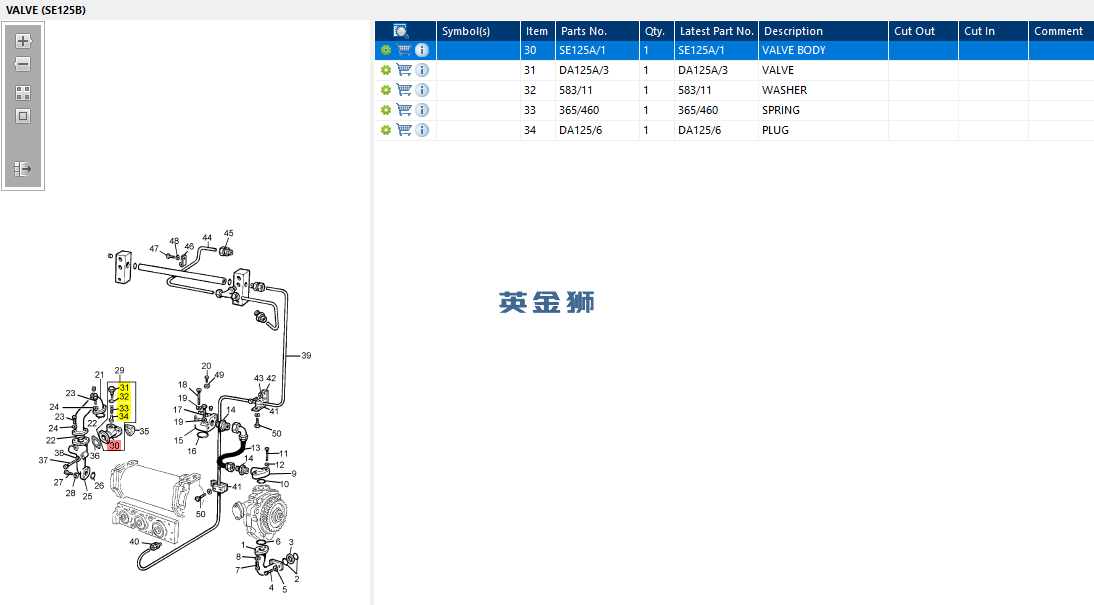Zoom out of the parts diagram
Image resolution: width=1094 pixels, height=605 pixels.
[23, 64]
